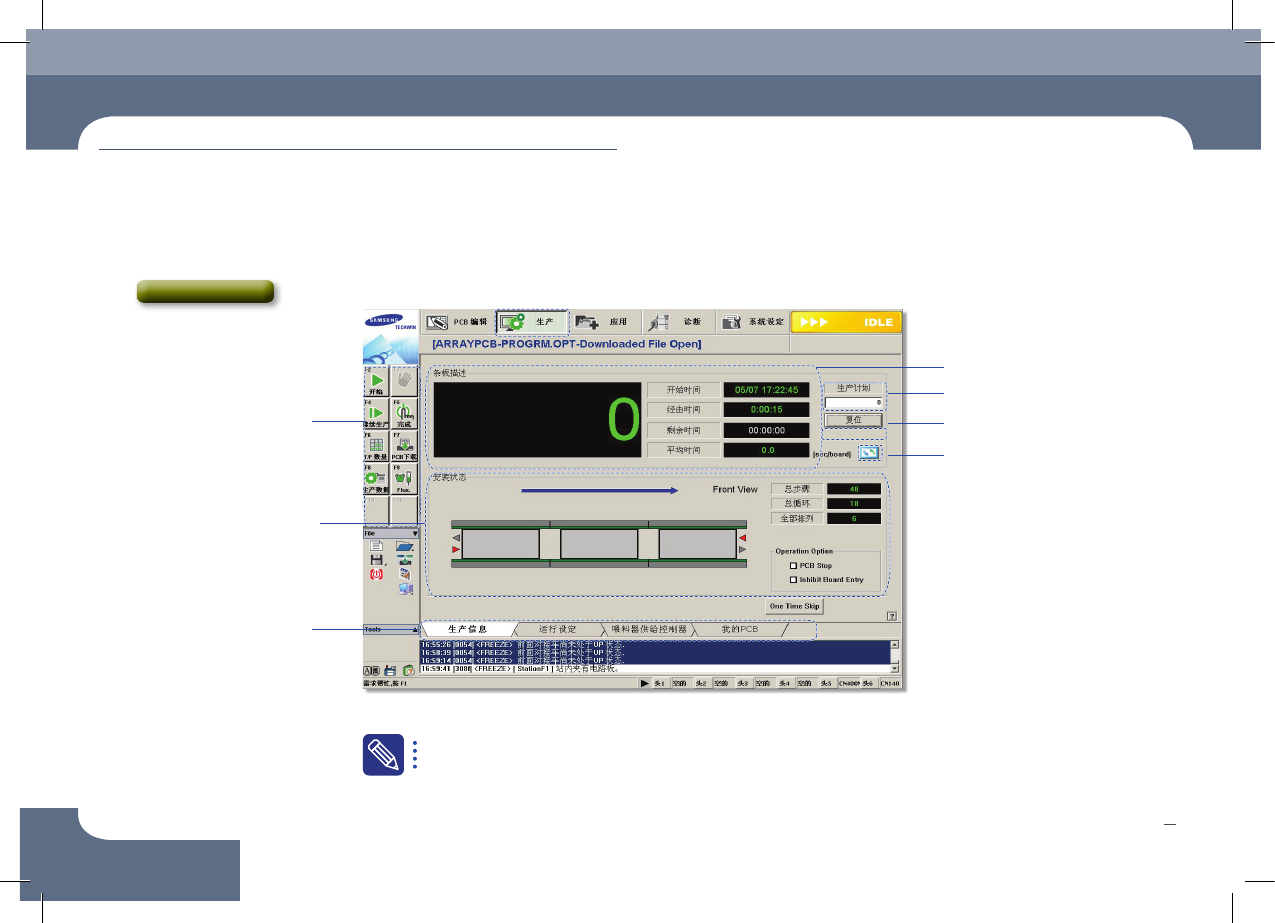
Task: Click the large green PCB counter display
Action: click(537, 421)
